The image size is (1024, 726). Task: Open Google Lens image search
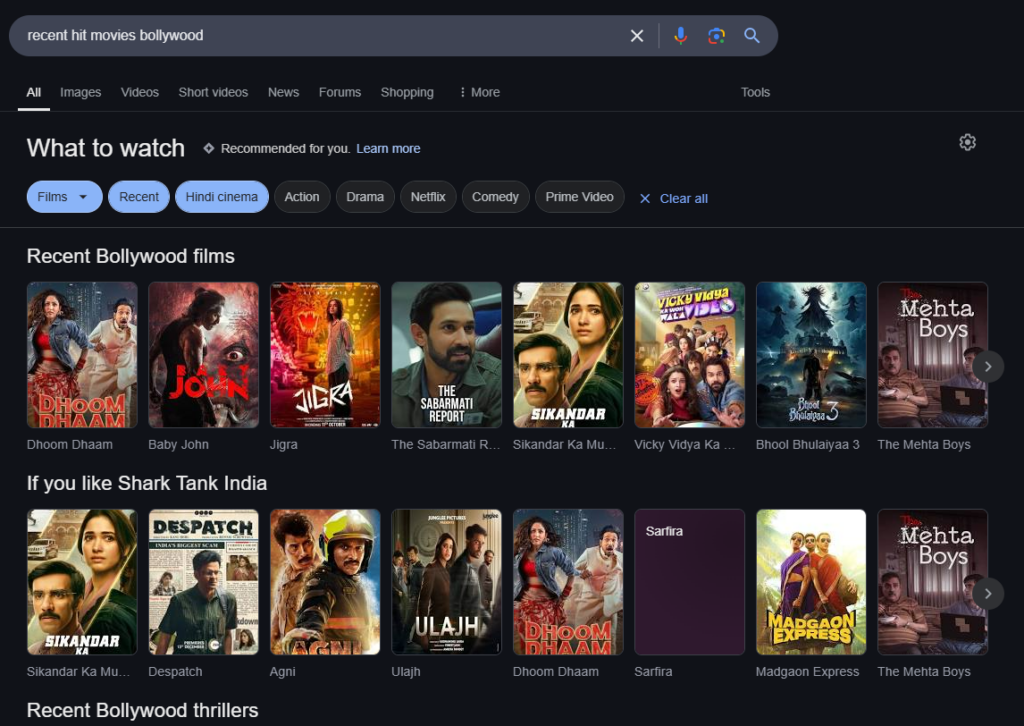pos(716,36)
